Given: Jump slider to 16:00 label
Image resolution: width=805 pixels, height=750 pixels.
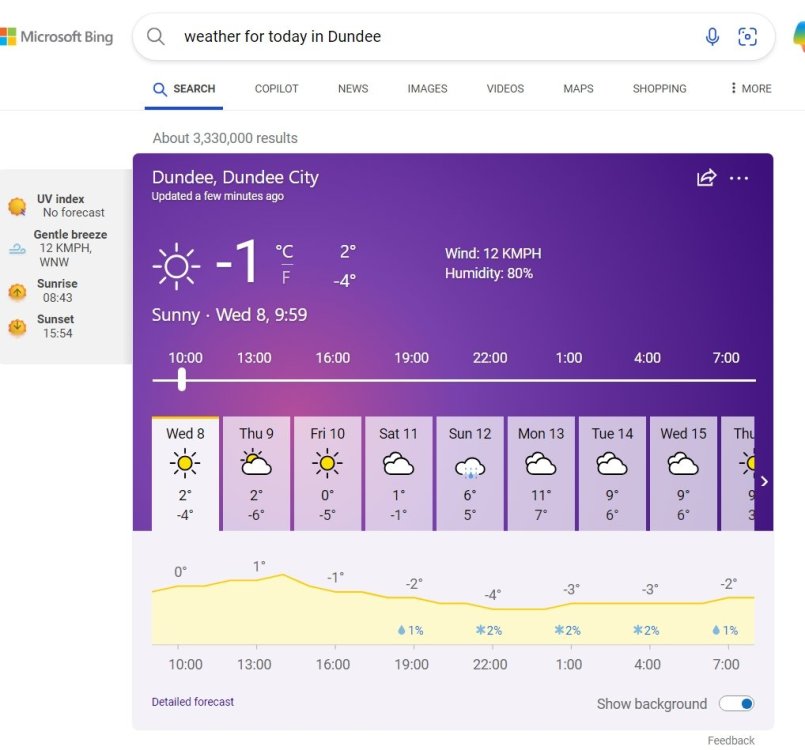Looking at the screenshot, I should pyautogui.click(x=333, y=358).
